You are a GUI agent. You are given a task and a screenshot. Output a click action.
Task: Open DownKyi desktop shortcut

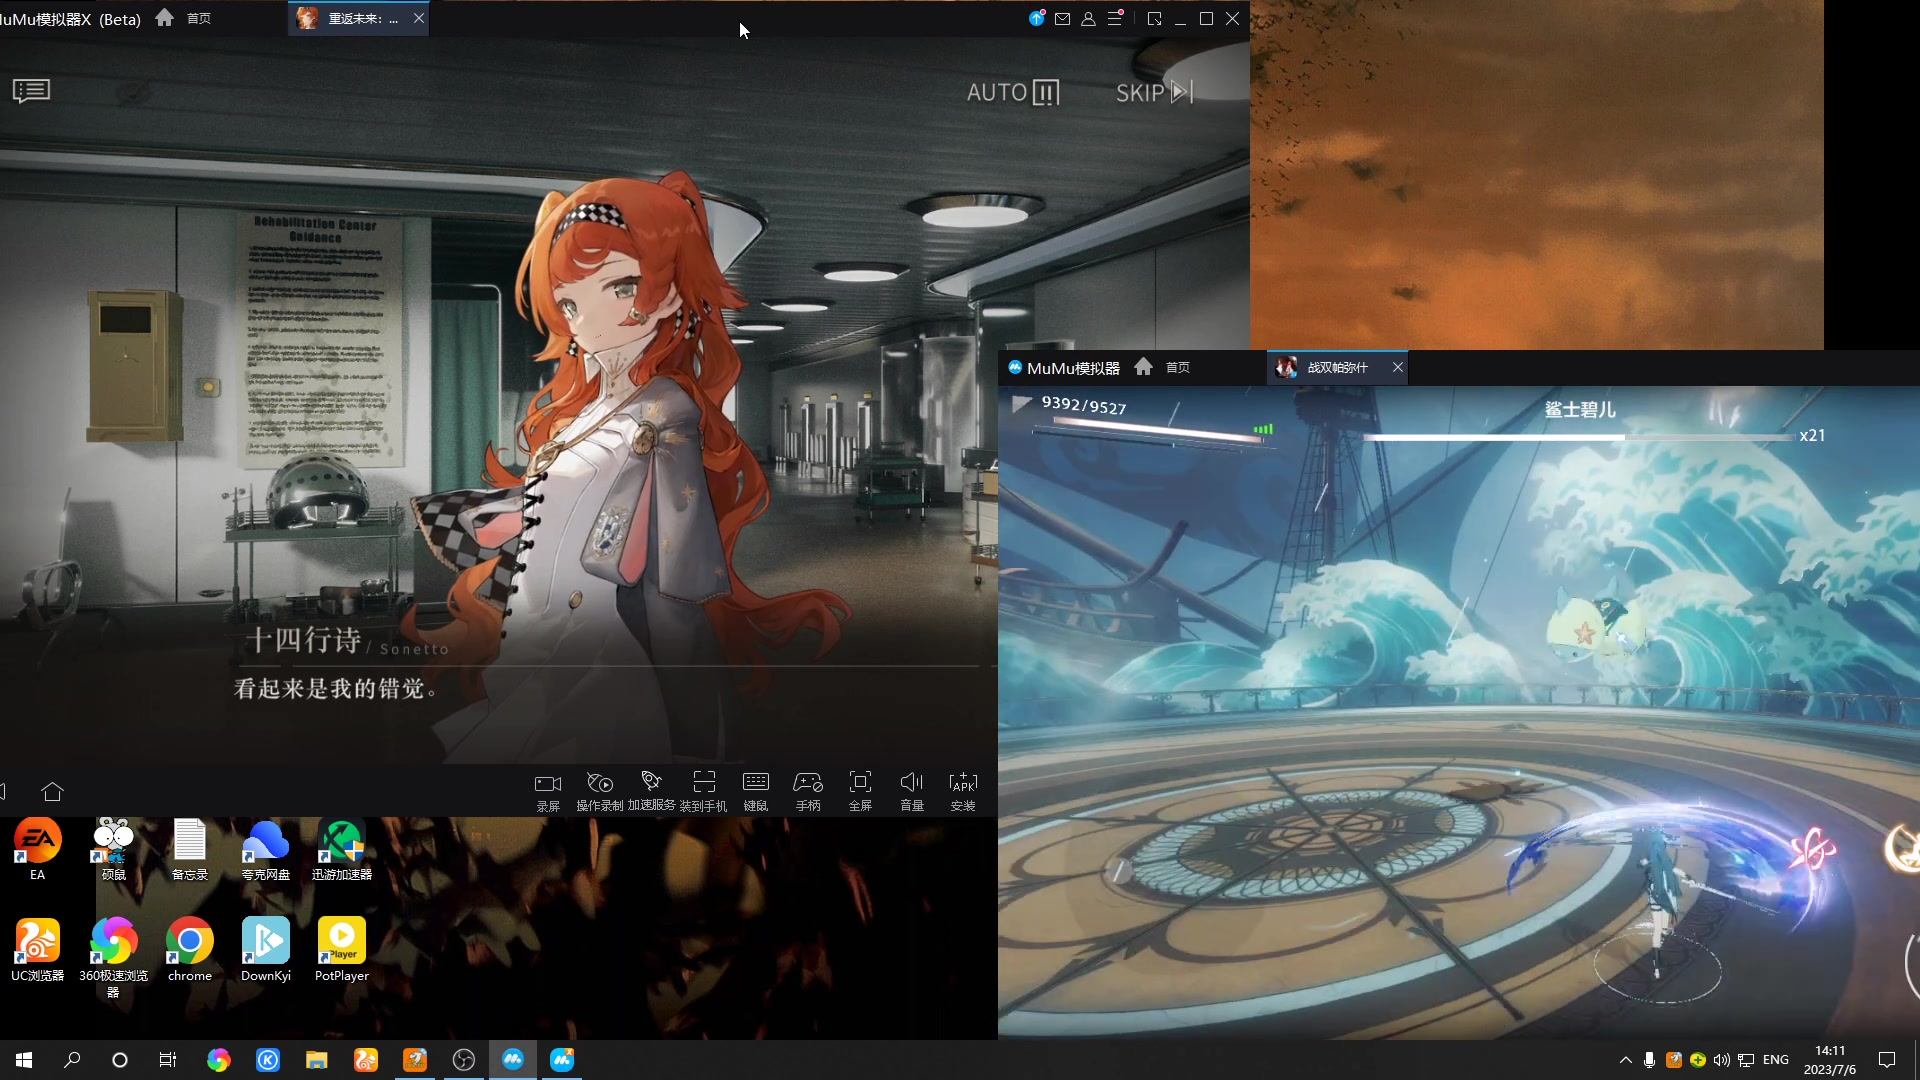[x=266, y=950]
